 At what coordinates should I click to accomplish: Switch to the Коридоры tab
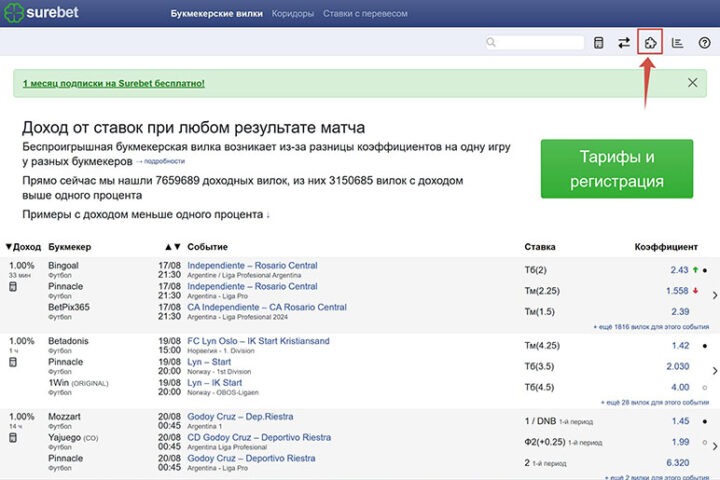292,15
